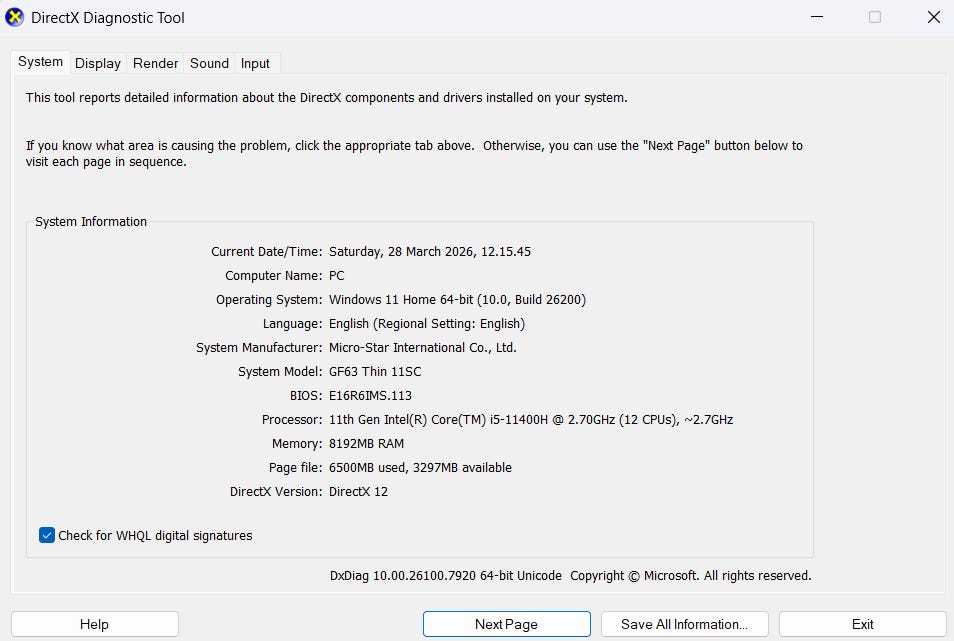Click the Current Date/Time value text
954x641 pixels.
[430, 252]
